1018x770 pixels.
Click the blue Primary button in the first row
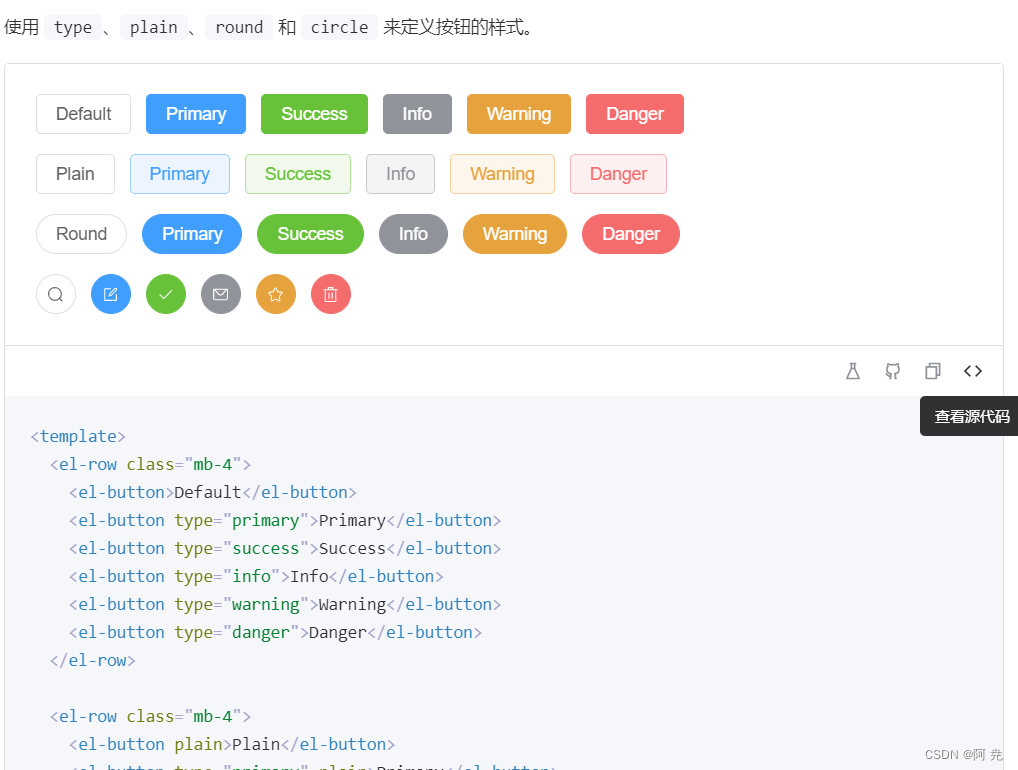(195, 114)
